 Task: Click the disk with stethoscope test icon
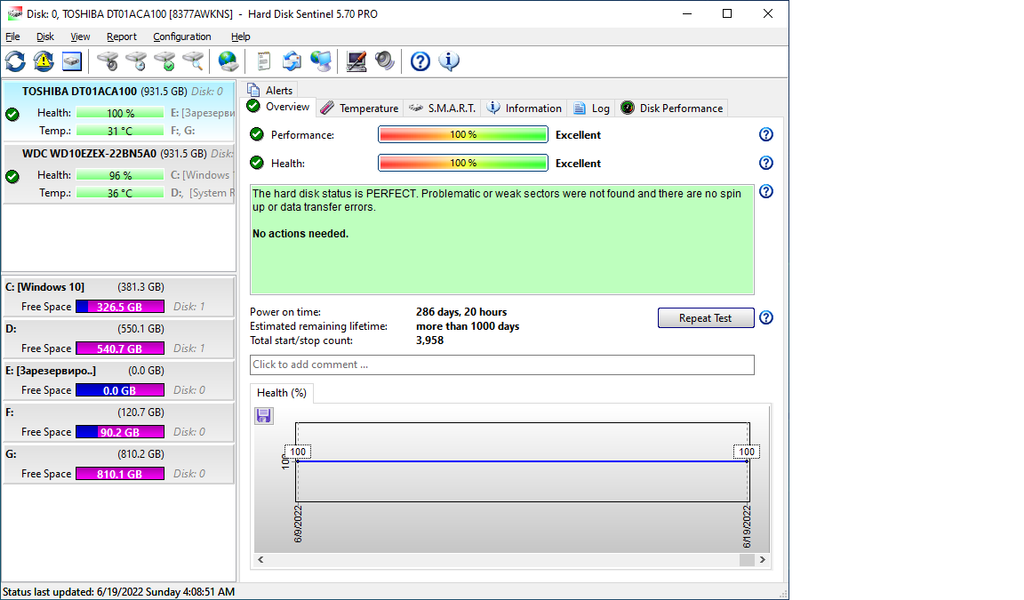click(108, 61)
